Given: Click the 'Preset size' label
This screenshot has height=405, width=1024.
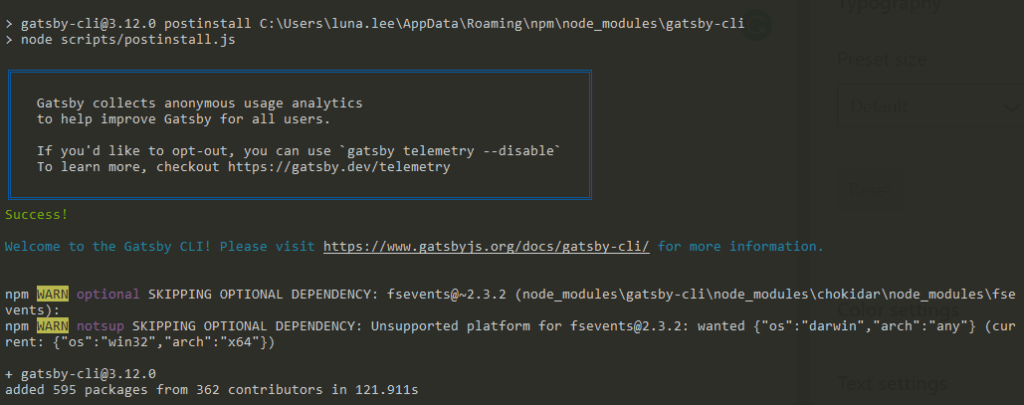Looking at the screenshot, I should point(880,60).
